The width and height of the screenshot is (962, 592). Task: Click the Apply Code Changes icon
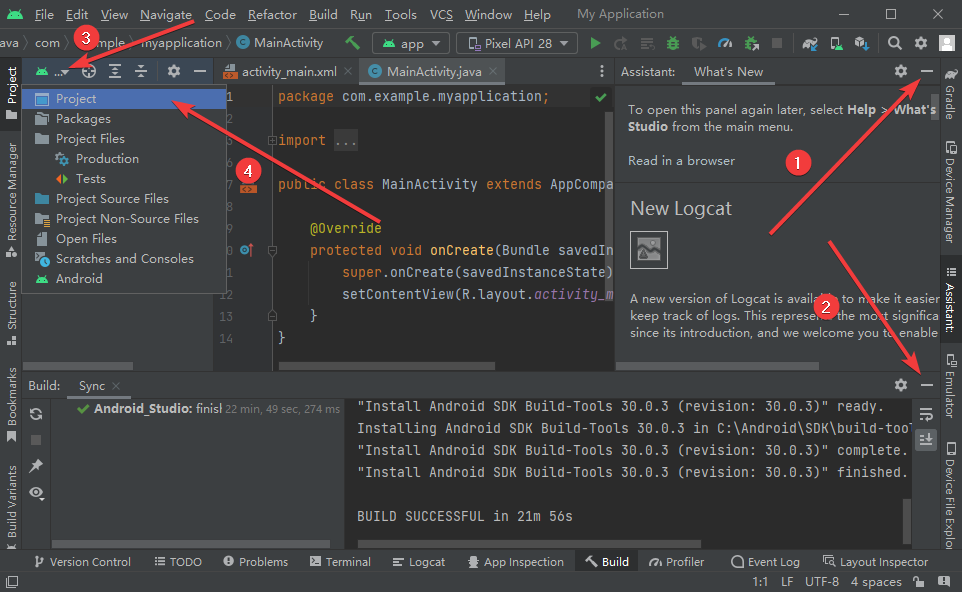pyautogui.click(x=647, y=43)
